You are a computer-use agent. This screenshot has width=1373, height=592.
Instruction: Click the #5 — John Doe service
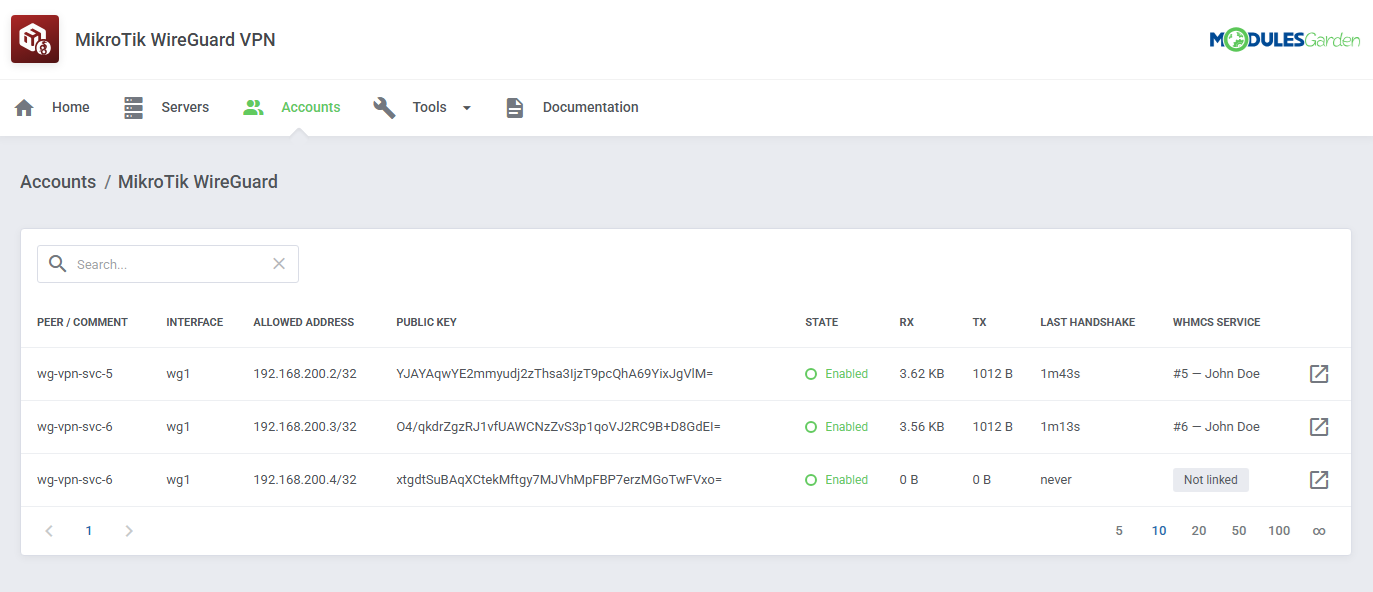[1217, 374]
